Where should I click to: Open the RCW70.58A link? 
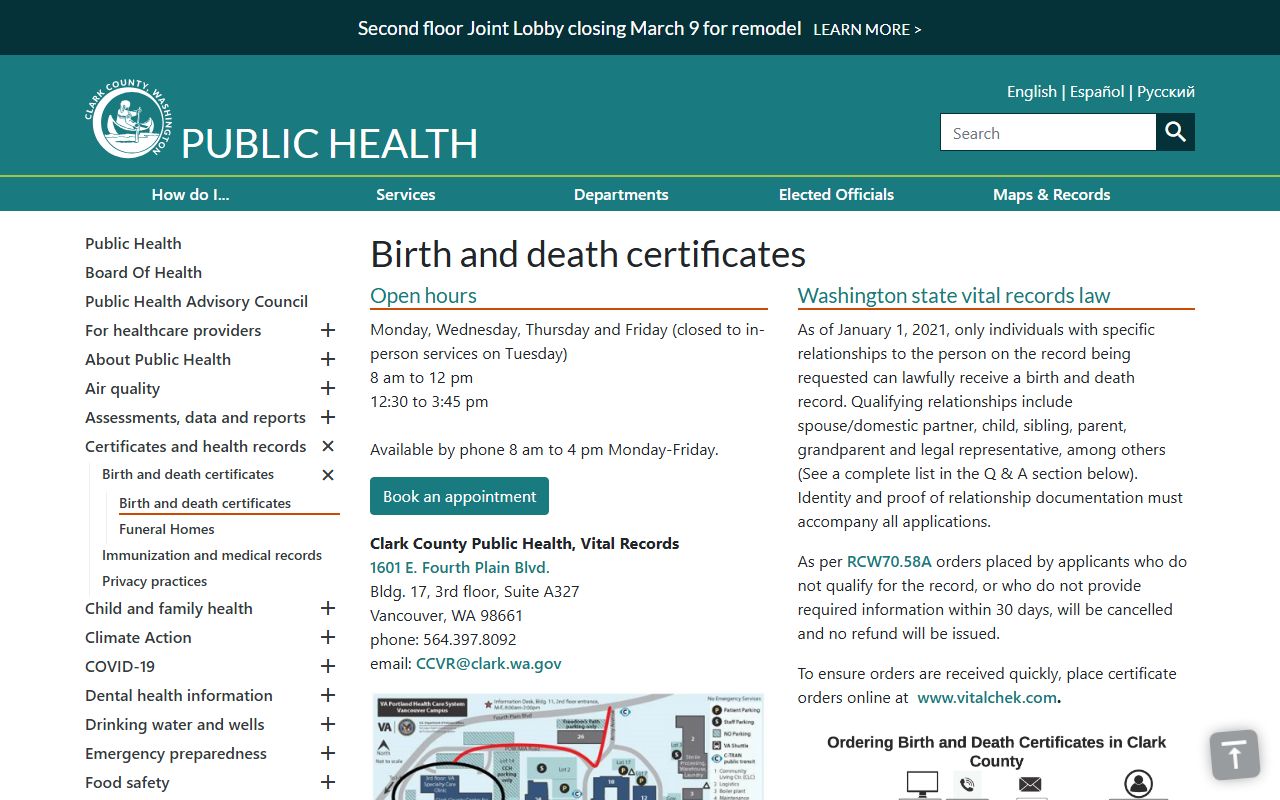(x=889, y=561)
